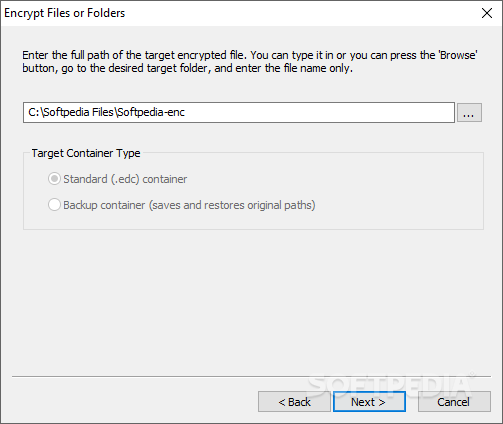
Task: Click the 'Target Container Type' group label
Action: pos(86,153)
